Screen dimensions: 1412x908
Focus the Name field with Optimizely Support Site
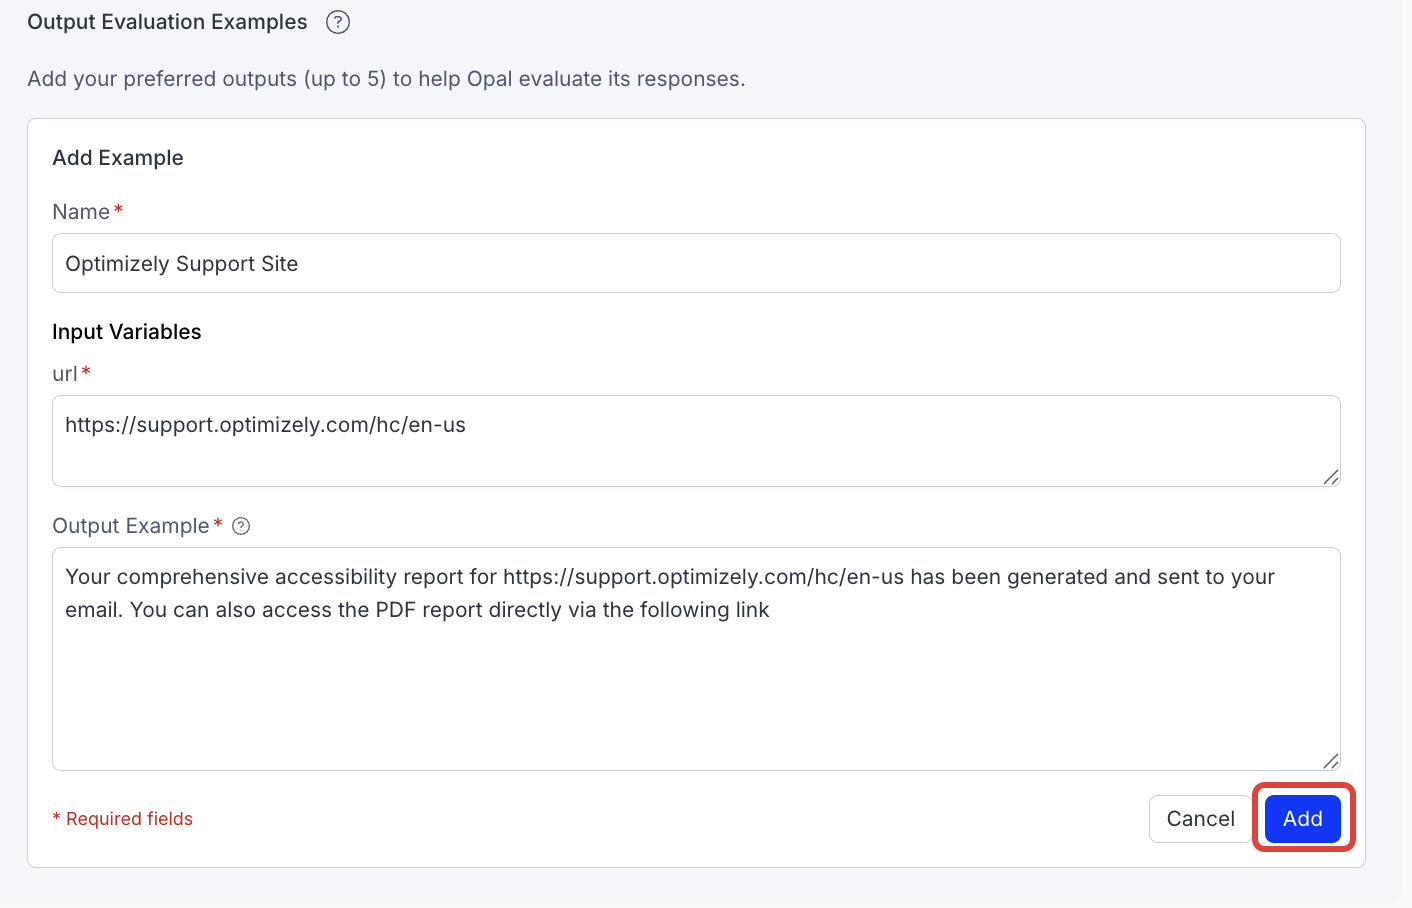click(696, 263)
